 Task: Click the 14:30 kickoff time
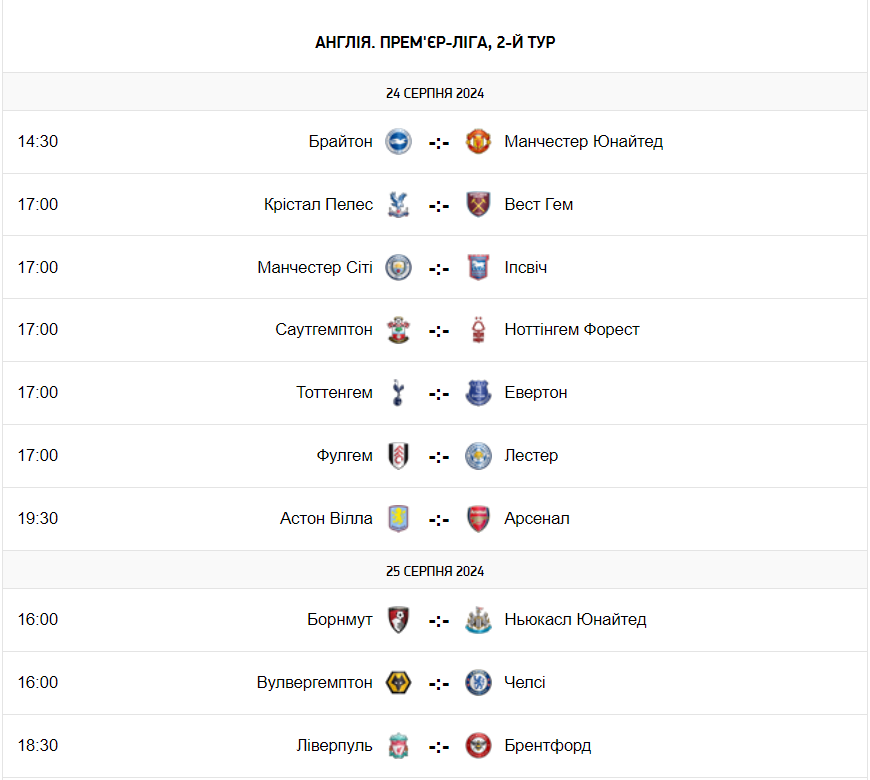click(x=38, y=141)
